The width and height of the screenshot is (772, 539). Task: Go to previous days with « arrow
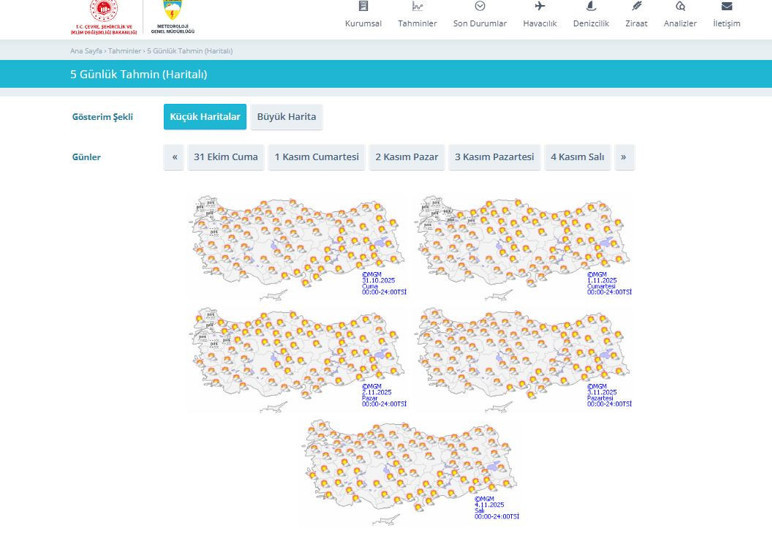pyautogui.click(x=174, y=157)
